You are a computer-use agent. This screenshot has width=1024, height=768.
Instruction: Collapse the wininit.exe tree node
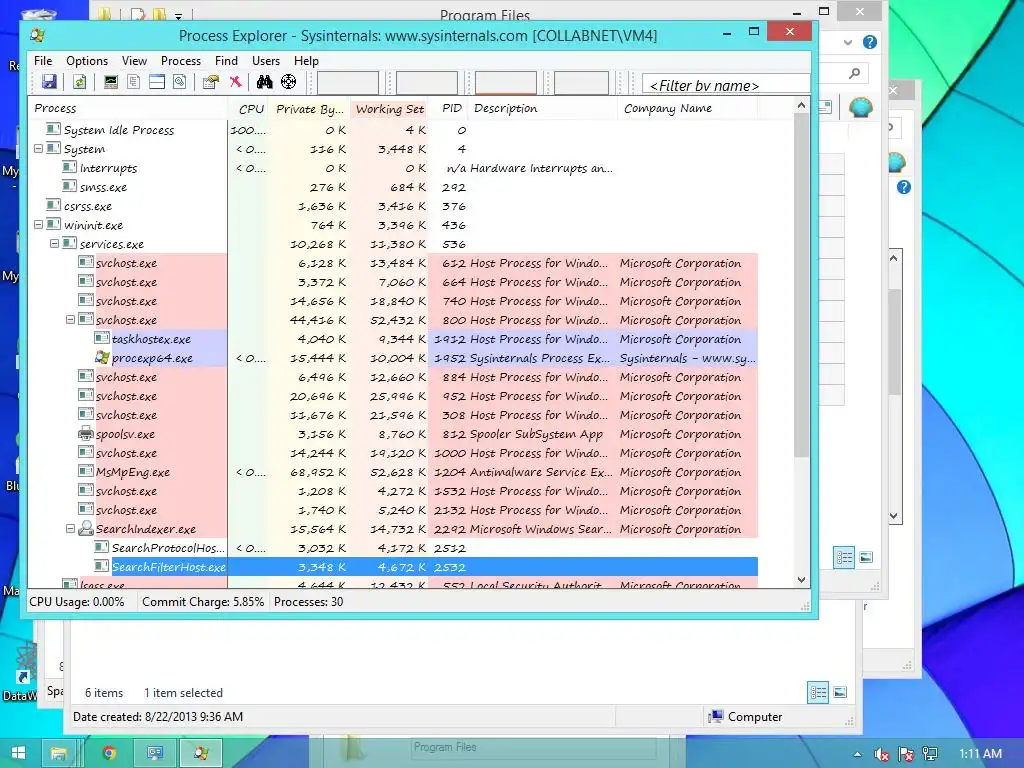coord(39,225)
